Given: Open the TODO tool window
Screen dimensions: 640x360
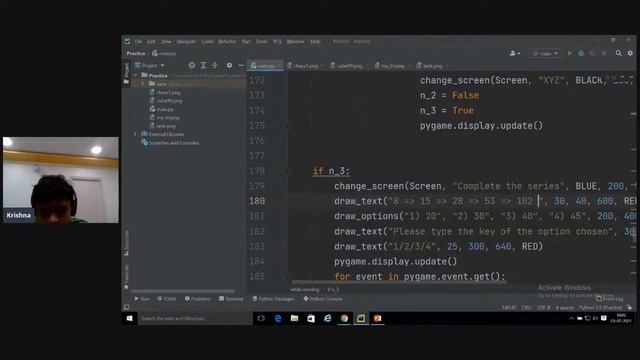Looking at the screenshot, I should point(167,299).
